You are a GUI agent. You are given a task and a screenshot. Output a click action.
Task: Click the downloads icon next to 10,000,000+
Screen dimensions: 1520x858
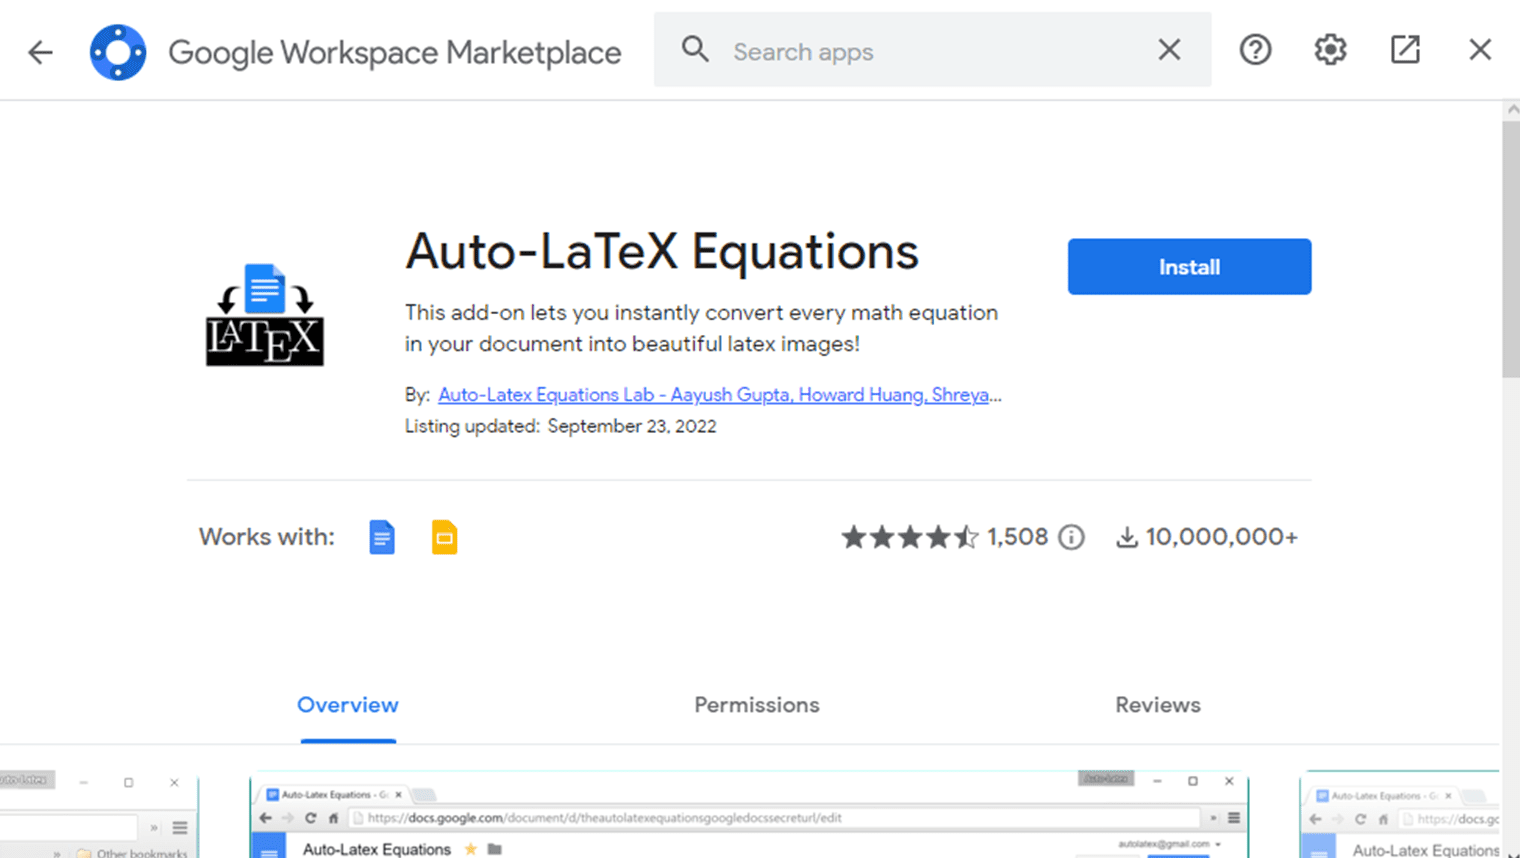pyautogui.click(x=1128, y=537)
